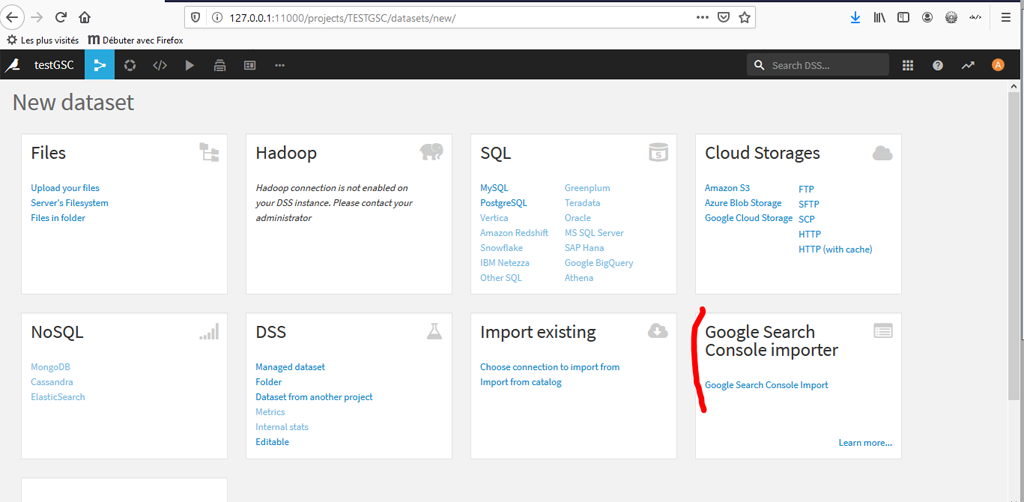Open the testGSC project menu item
Viewport: 1024px width, 502px height.
(54, 65)
